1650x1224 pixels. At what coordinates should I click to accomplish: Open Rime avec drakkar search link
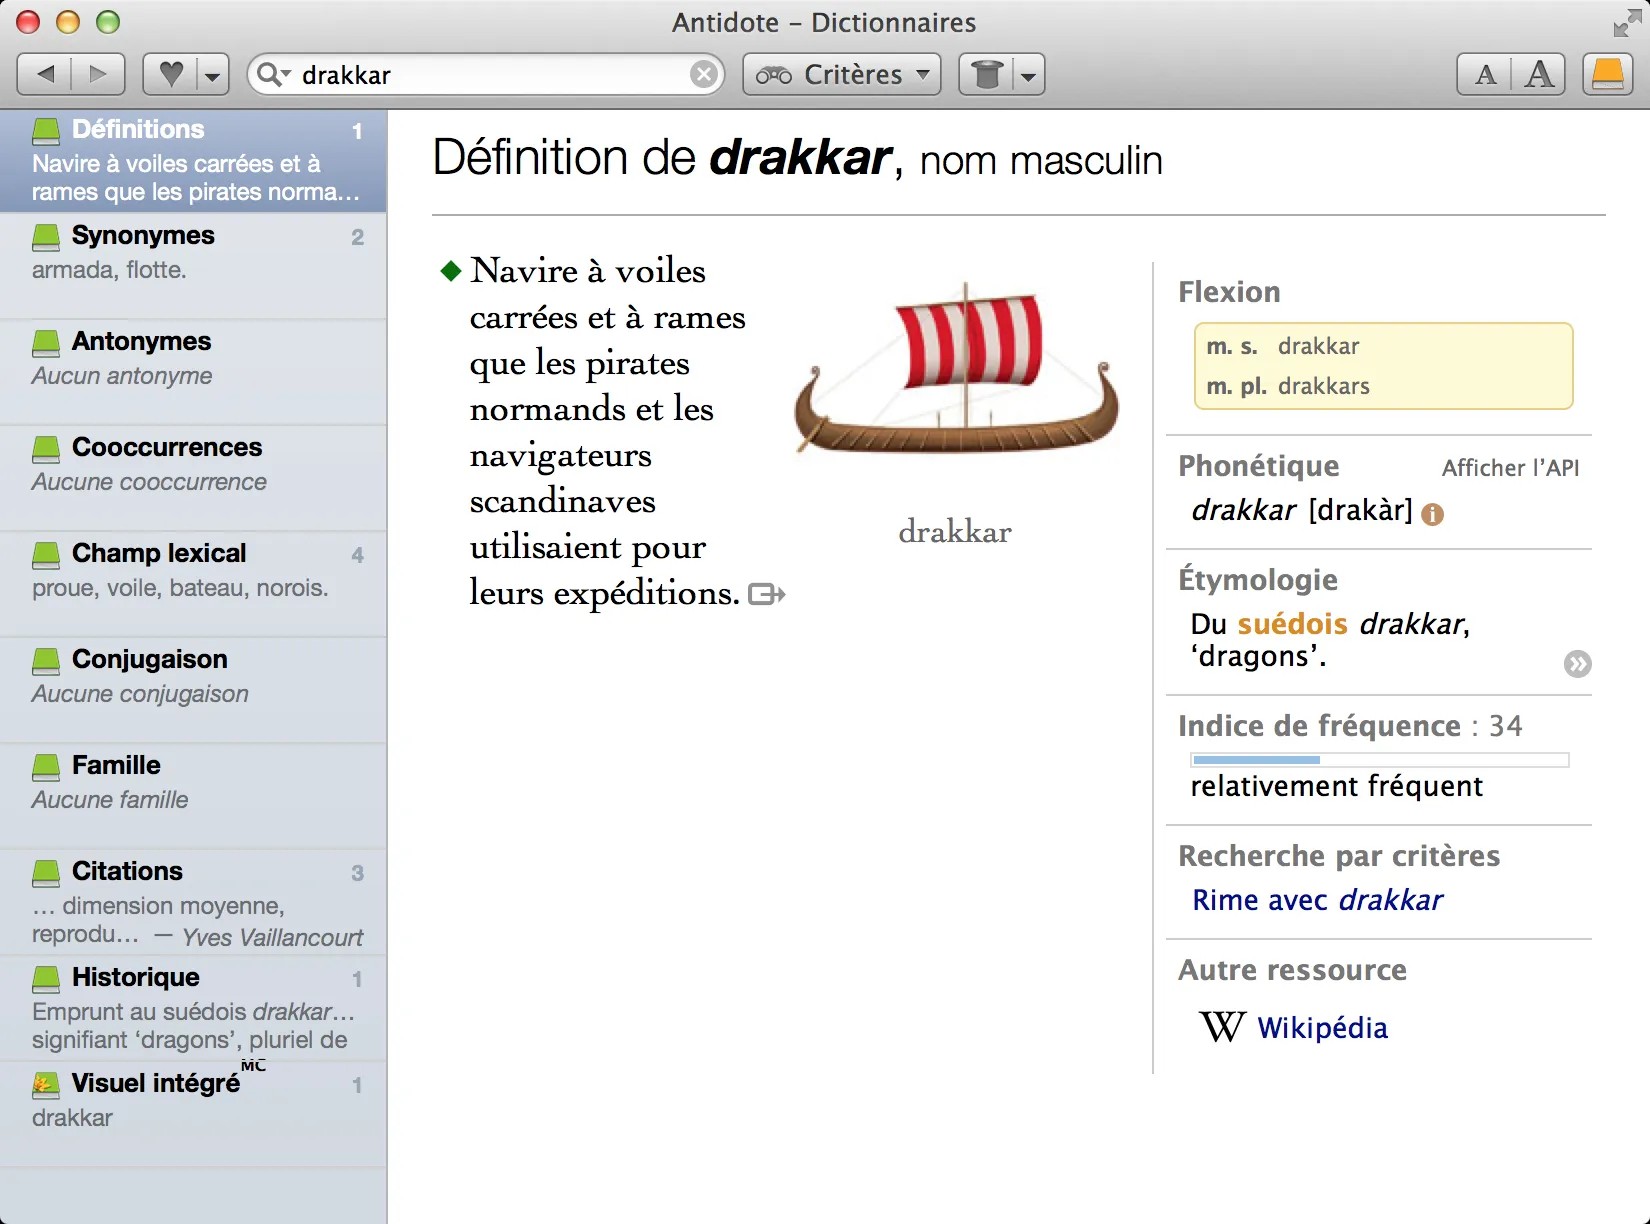1317,900
